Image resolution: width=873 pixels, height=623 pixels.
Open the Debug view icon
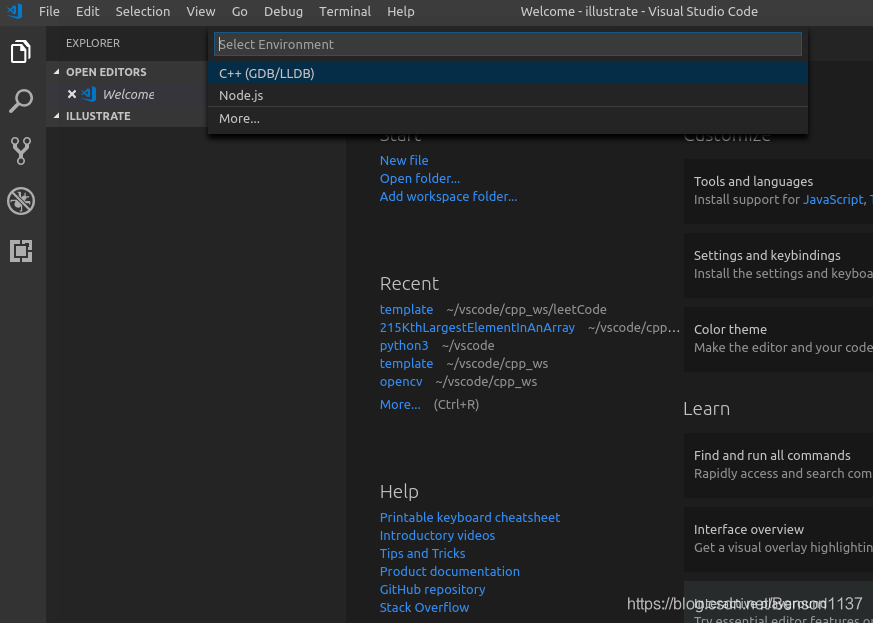(21, 201)
